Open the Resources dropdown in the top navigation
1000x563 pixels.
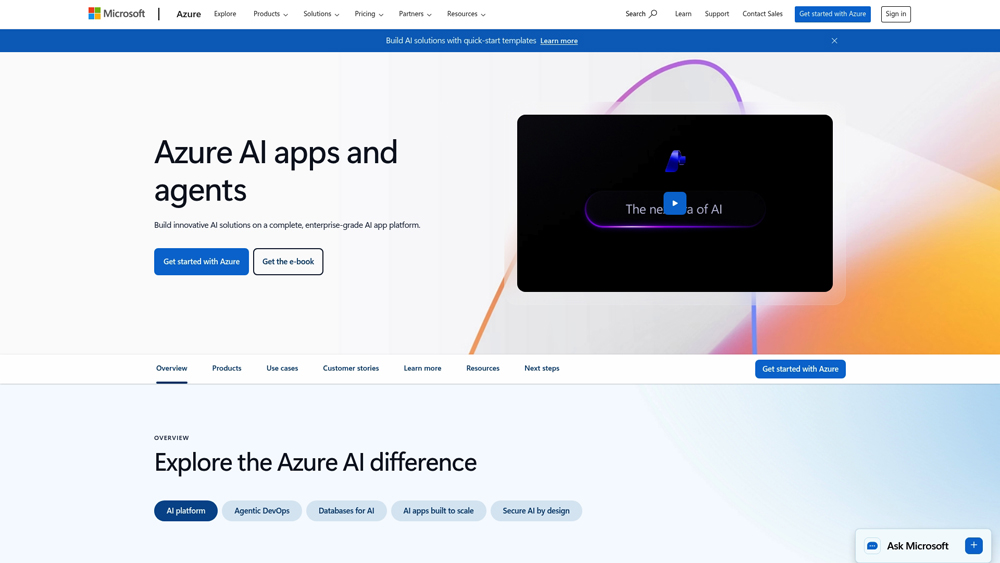466,13
